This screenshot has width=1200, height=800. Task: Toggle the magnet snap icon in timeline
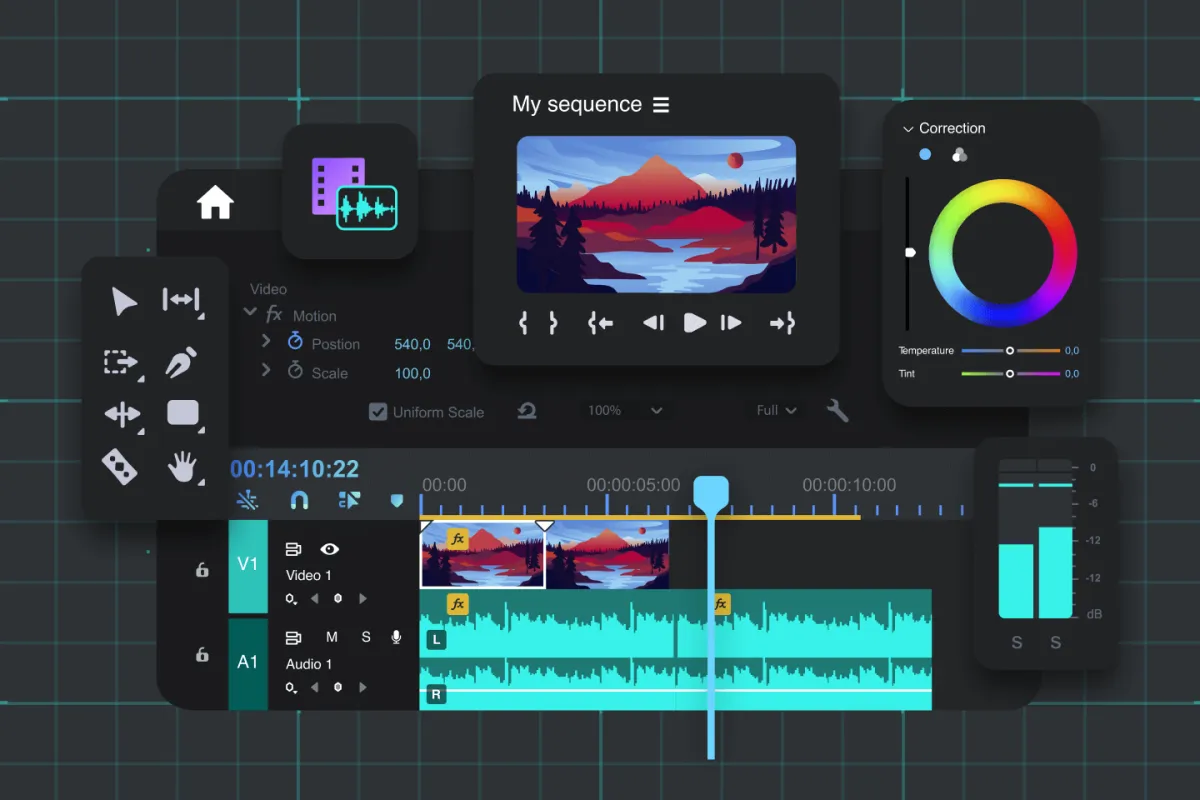tap(298, 500)
